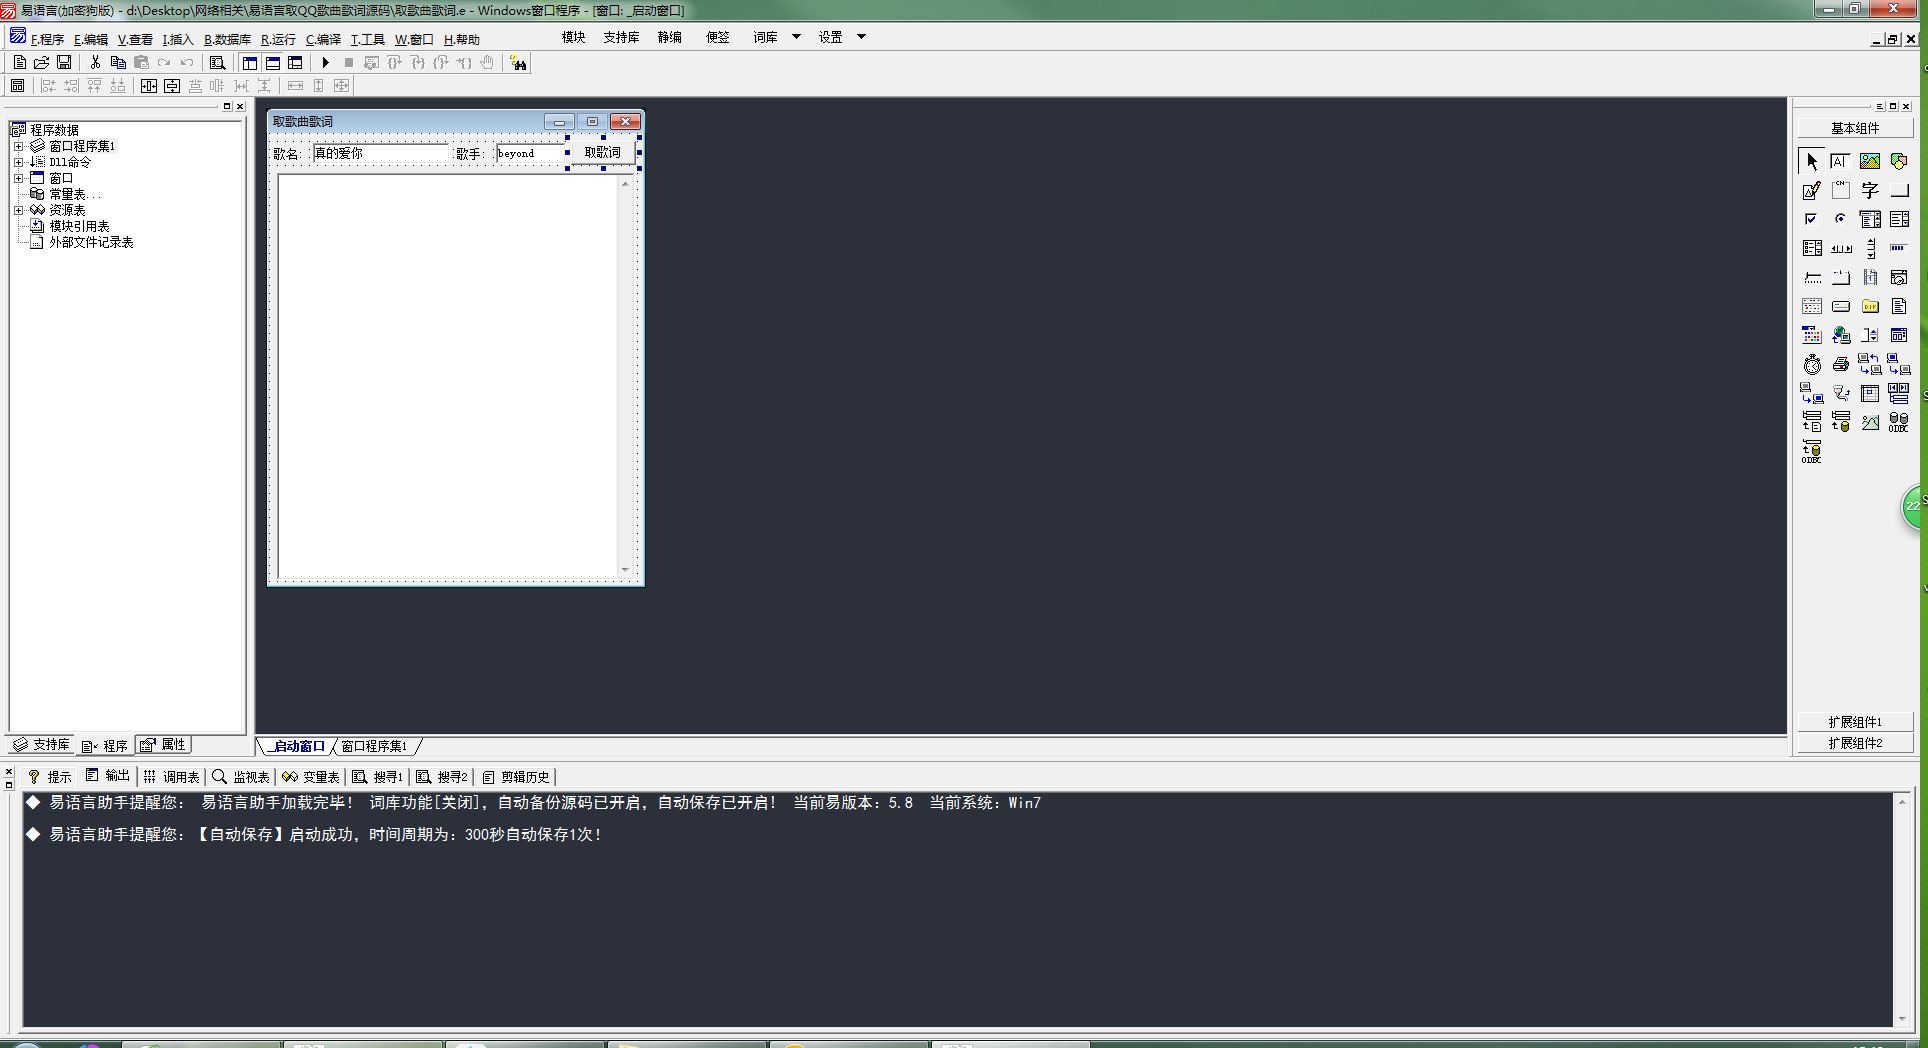Click the 取歌词 button in form
Image resolution: width=1928 pixels, height=1048 pixels.
(602, 153)
